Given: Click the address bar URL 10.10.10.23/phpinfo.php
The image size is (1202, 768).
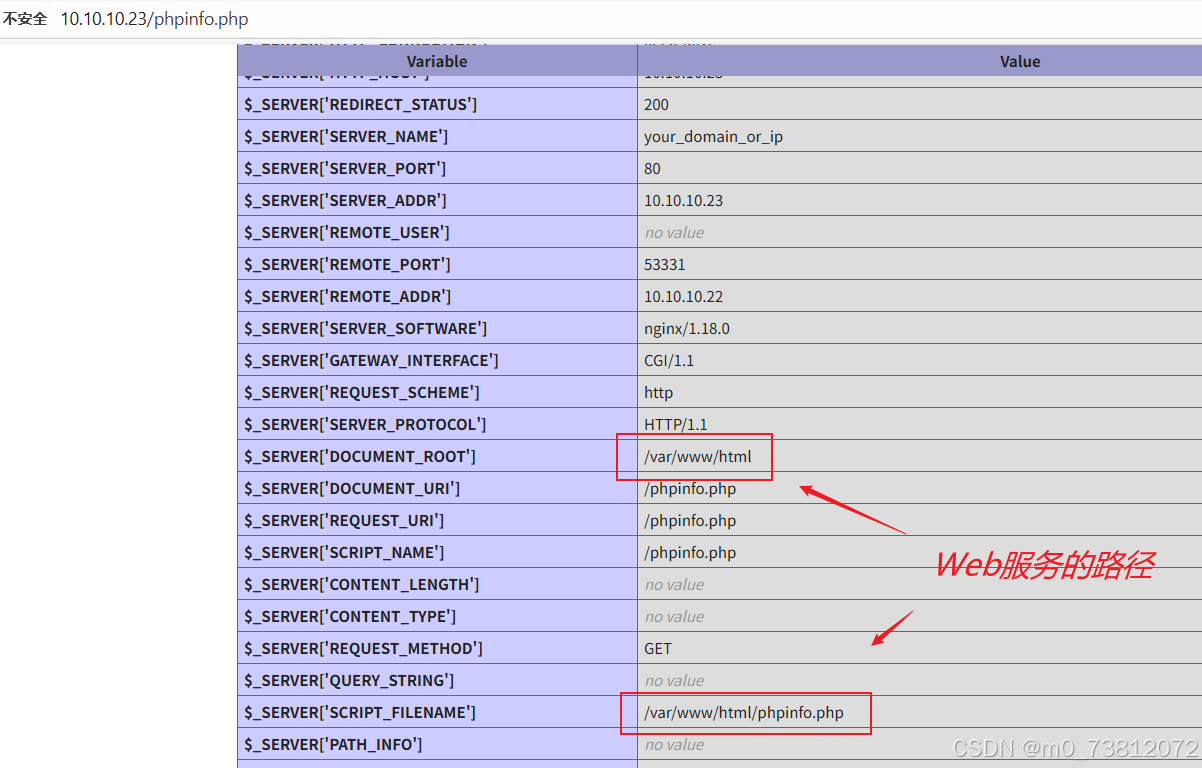Looking at the screenshot, I should [155, 19].
